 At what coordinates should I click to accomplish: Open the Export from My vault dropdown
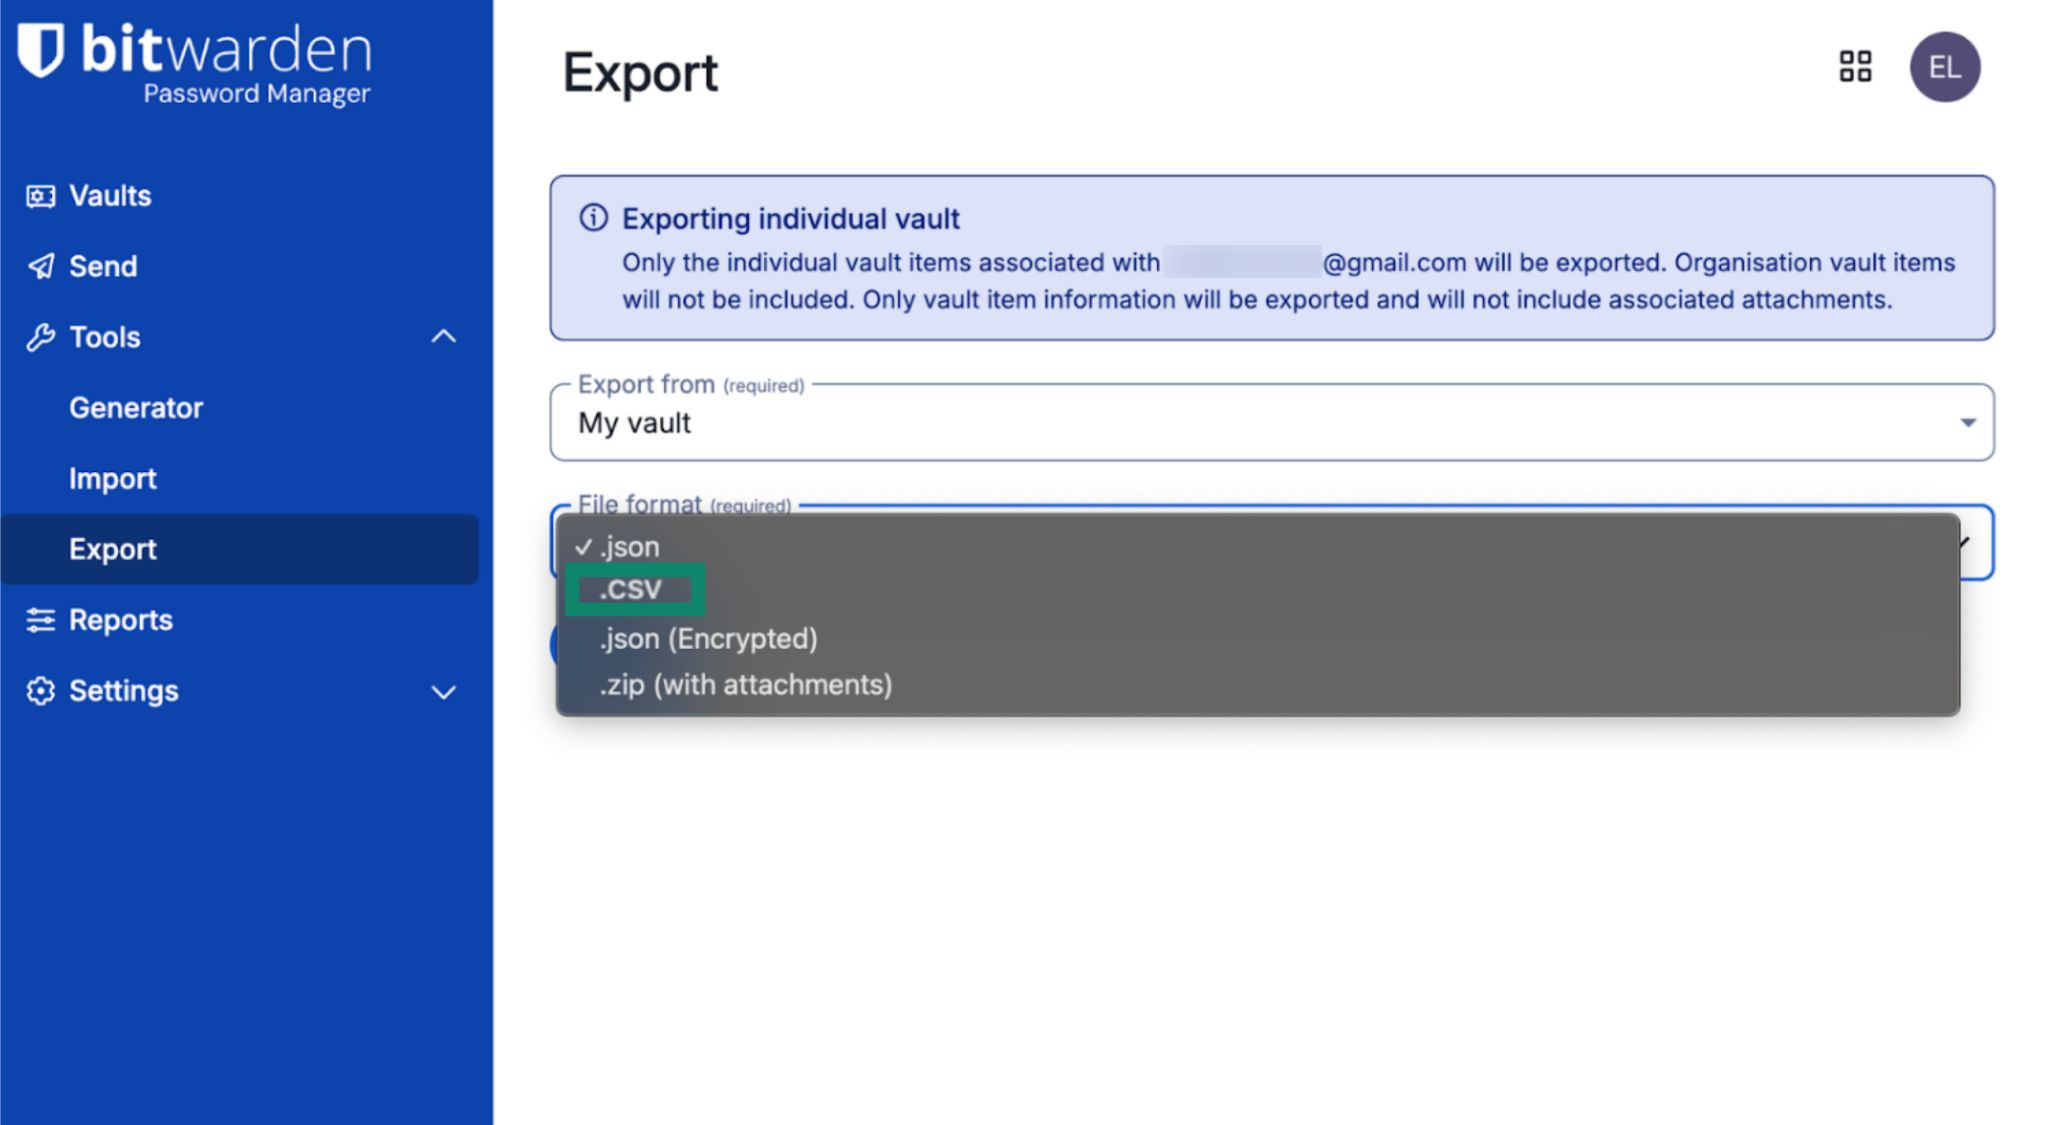(1270, 423)
